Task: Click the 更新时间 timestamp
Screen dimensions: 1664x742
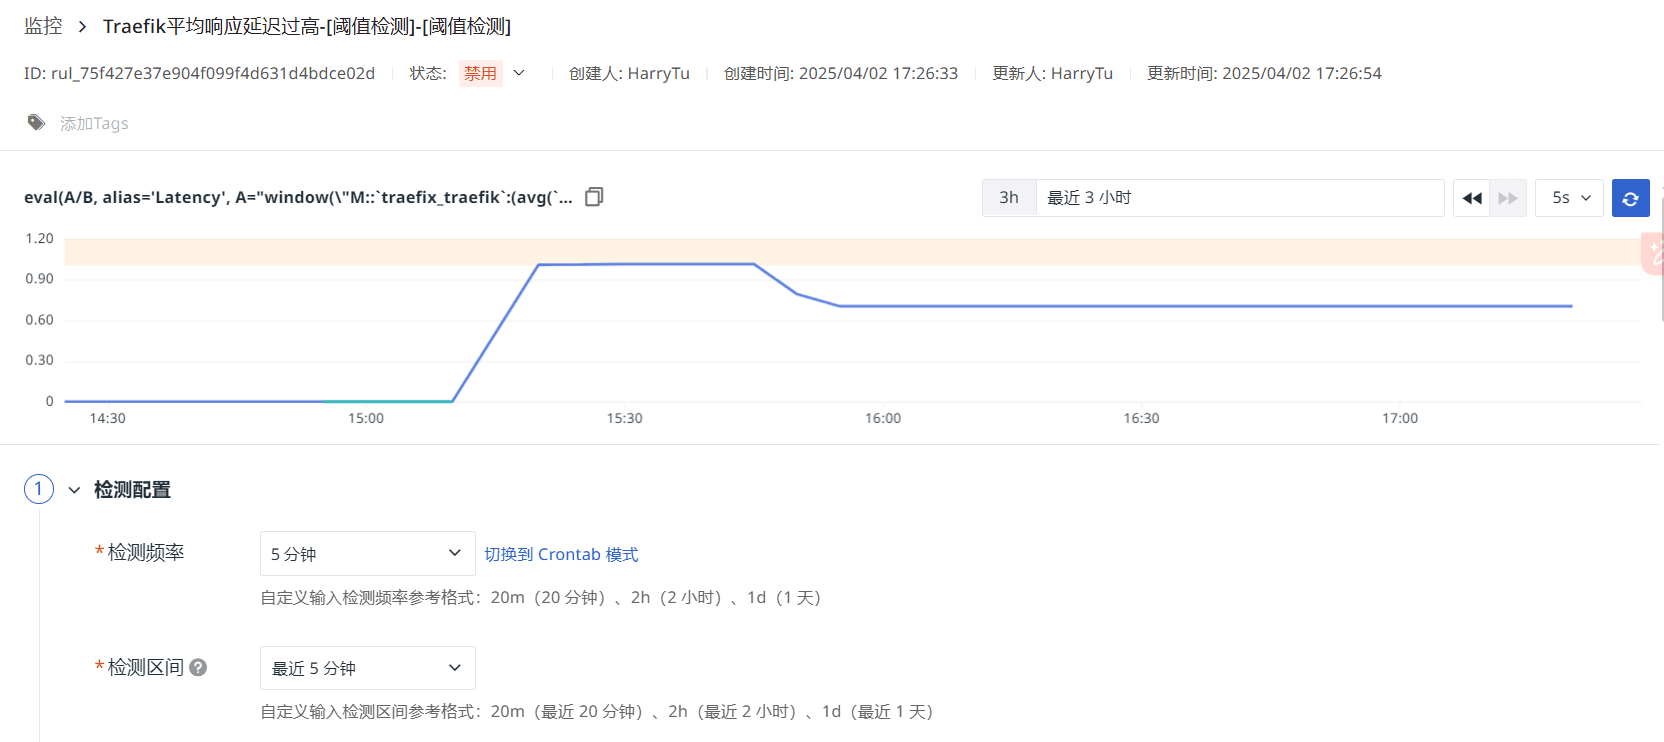Action: (x=1264, y=73)
